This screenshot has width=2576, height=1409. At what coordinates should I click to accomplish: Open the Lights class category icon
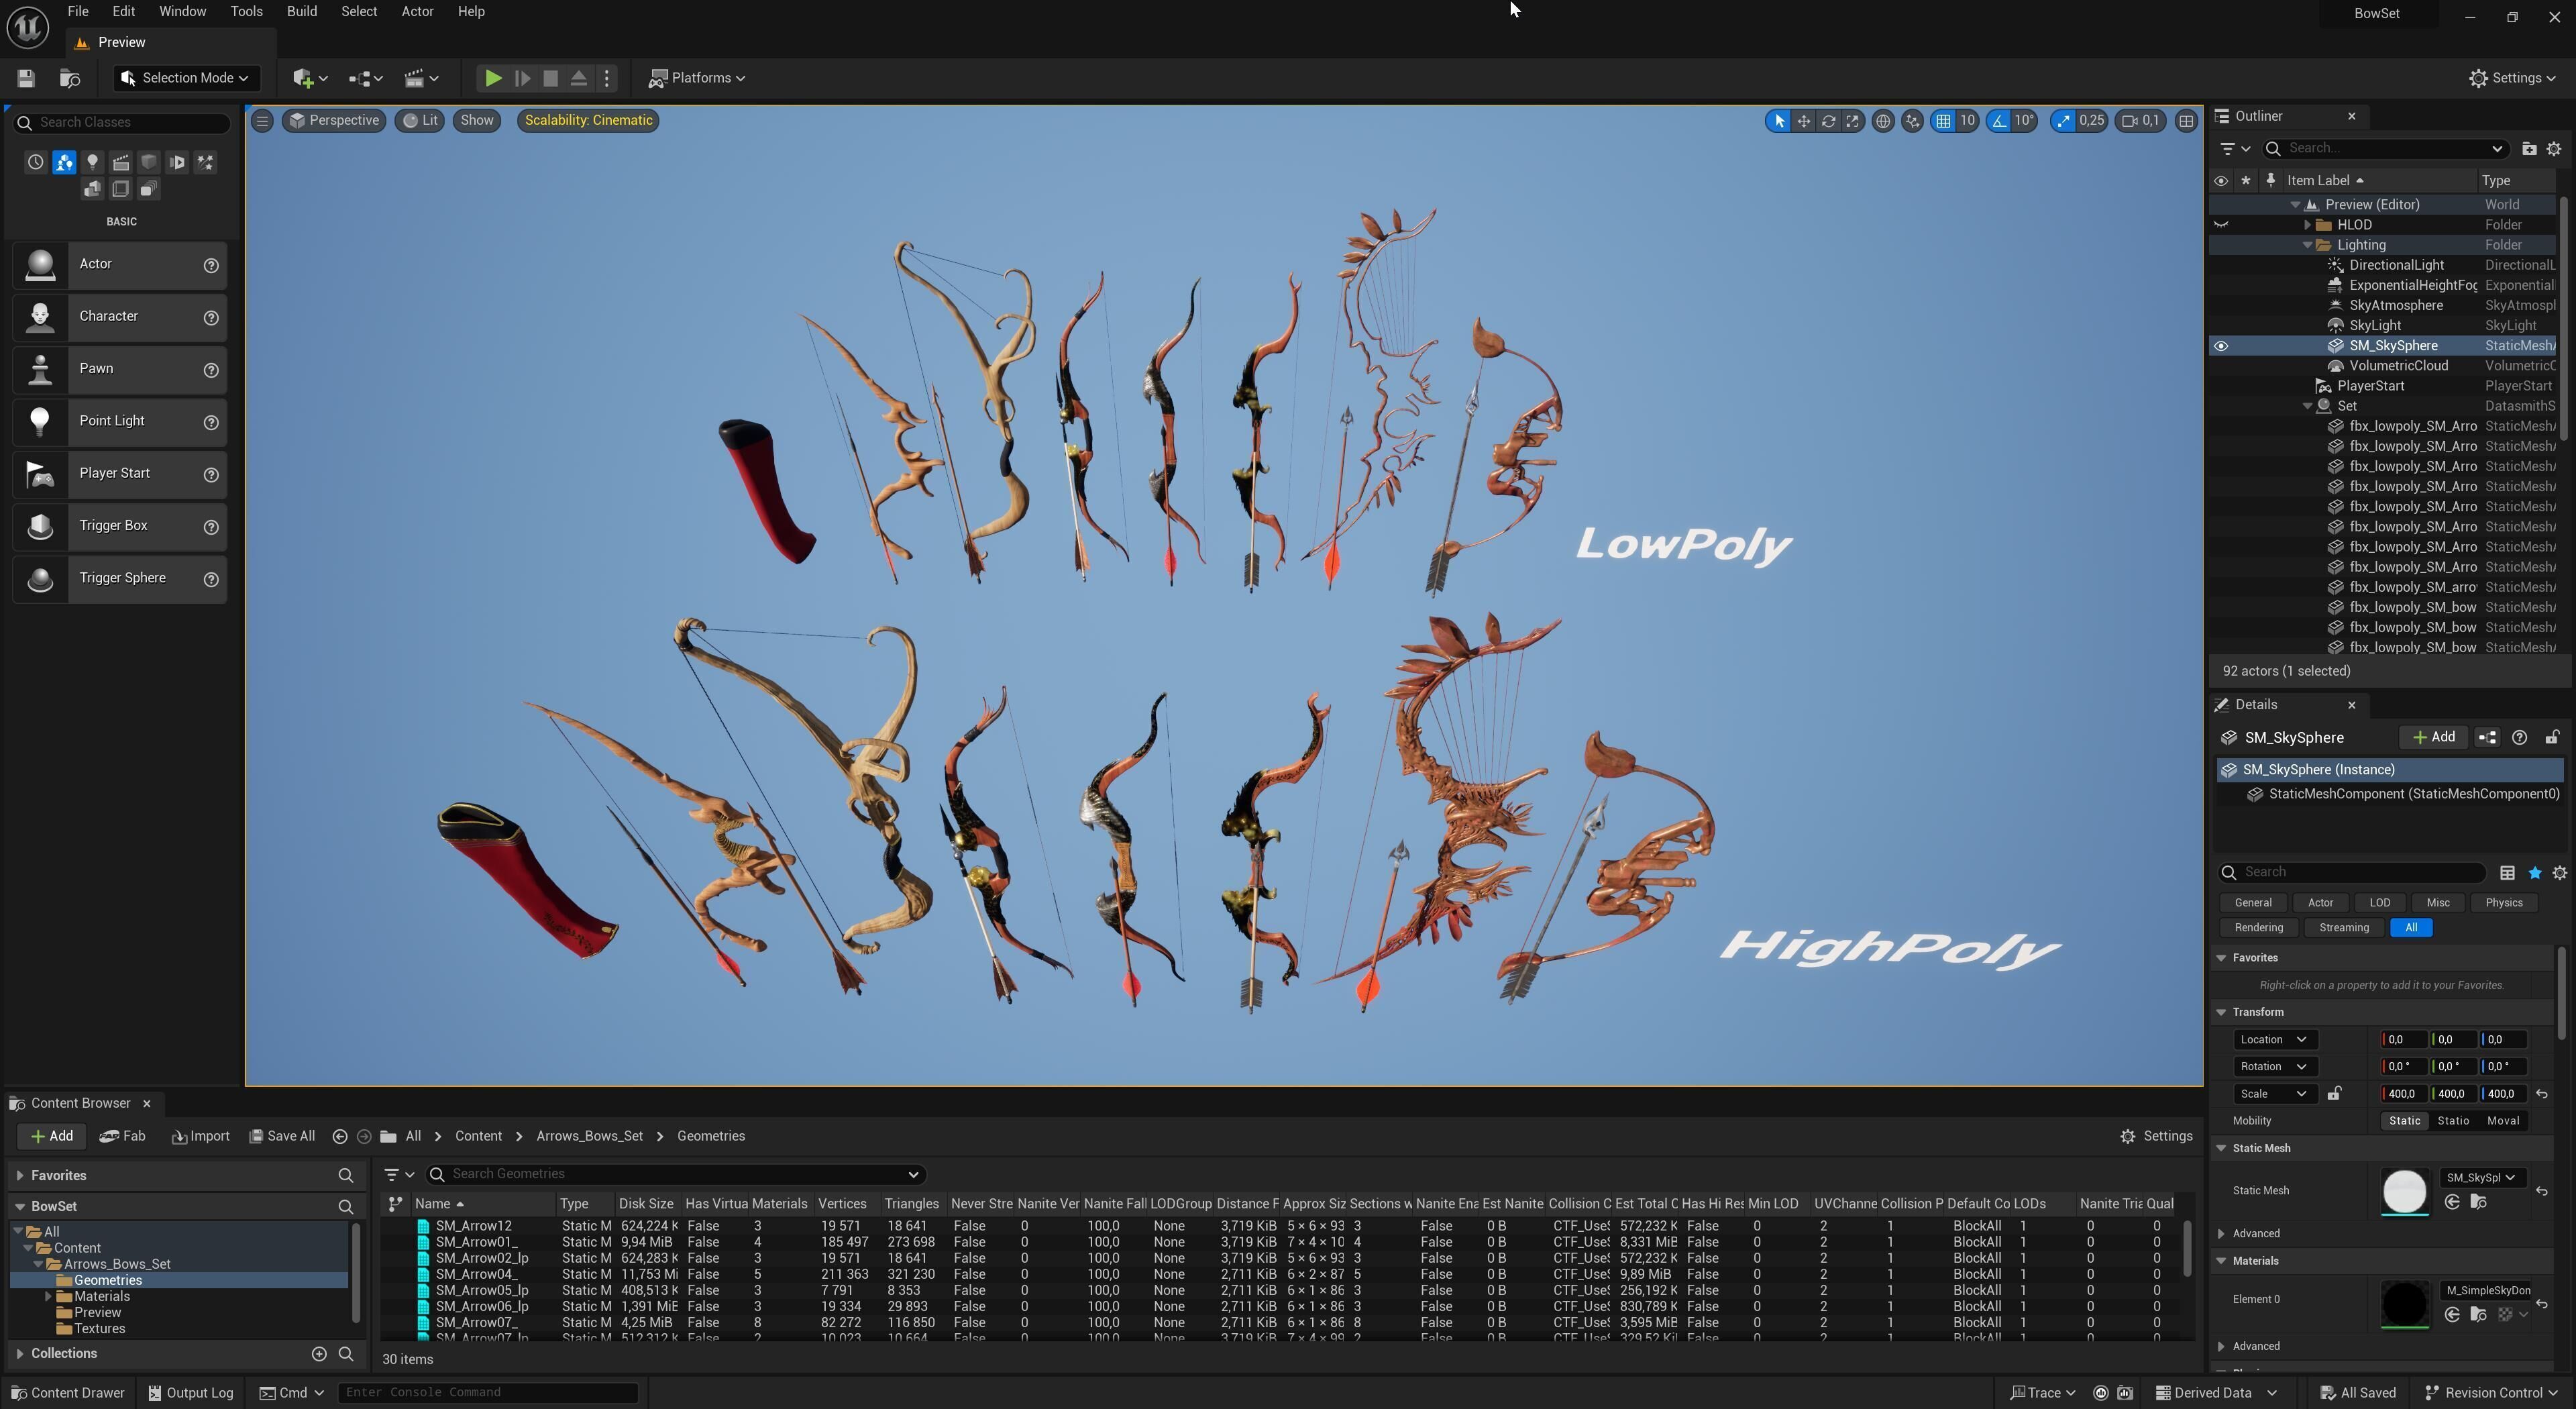tap(92, 162)
